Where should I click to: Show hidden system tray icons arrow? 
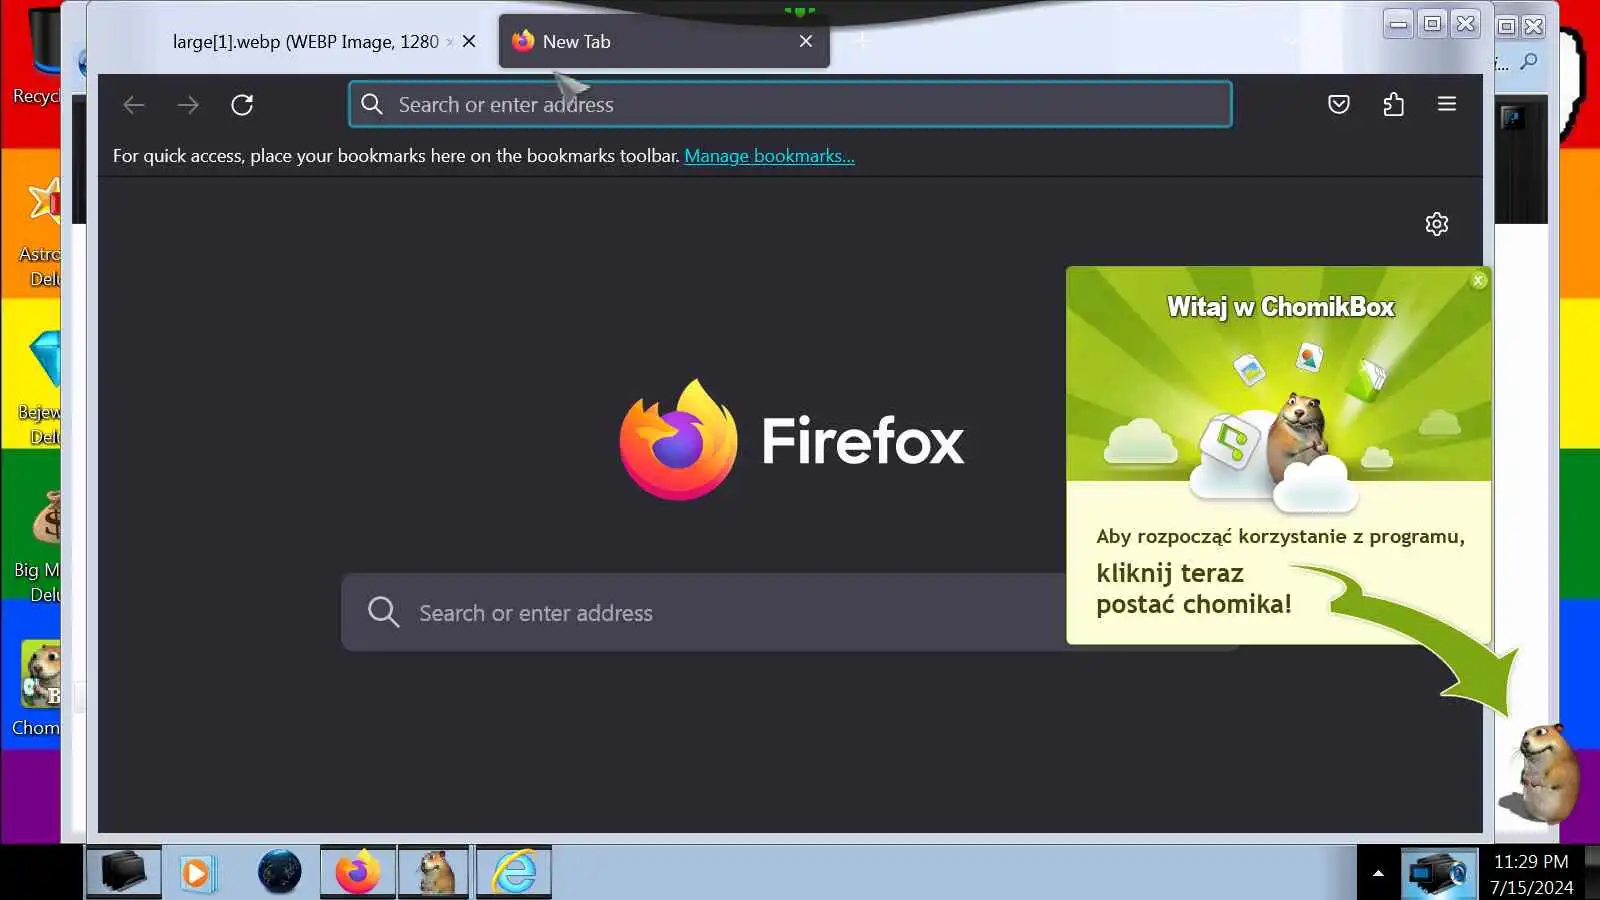[1378, 873]
